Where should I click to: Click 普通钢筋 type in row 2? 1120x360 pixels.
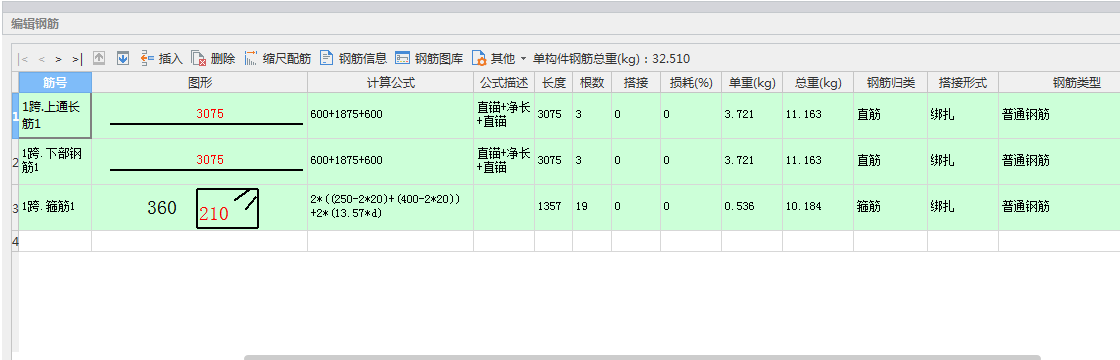tap(1026, 161)
